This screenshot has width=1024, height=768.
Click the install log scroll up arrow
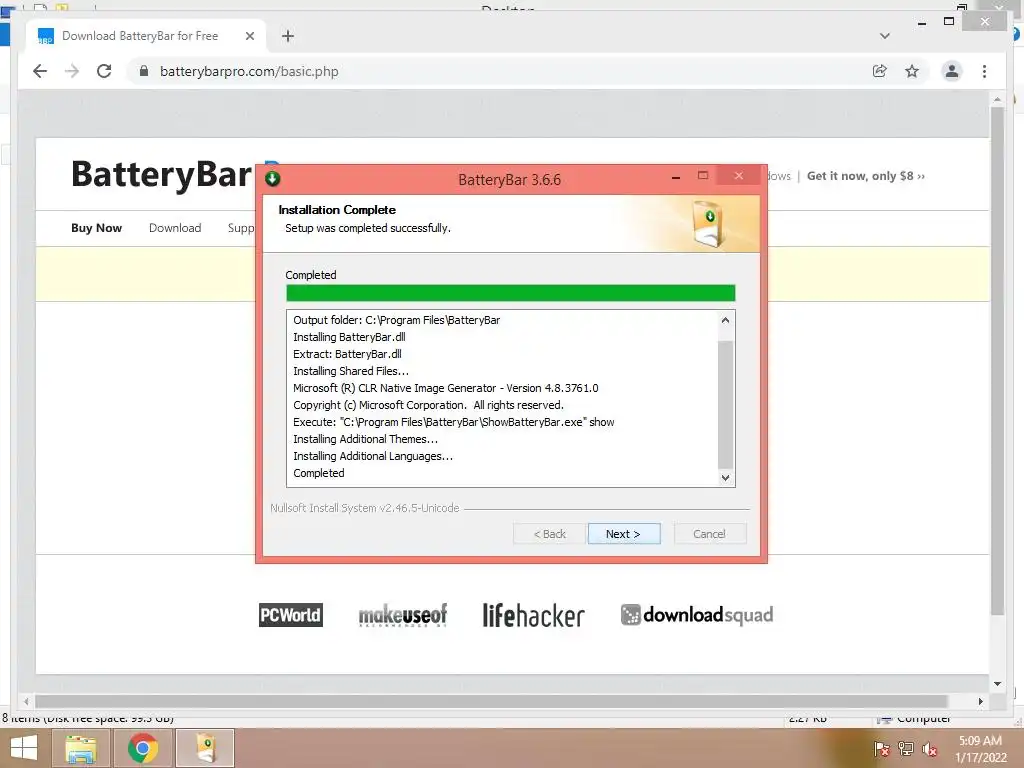725,320
